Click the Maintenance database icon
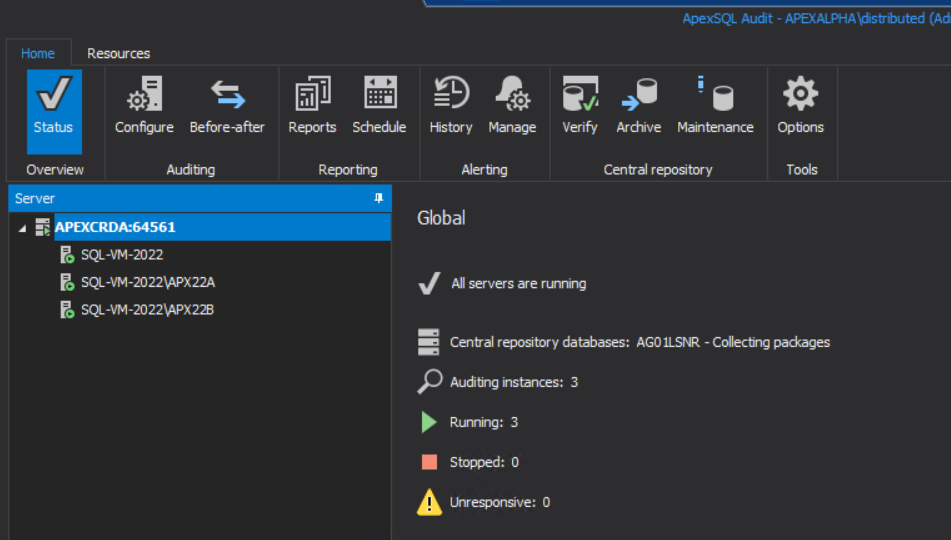The image size is (951, 540). 716,93
